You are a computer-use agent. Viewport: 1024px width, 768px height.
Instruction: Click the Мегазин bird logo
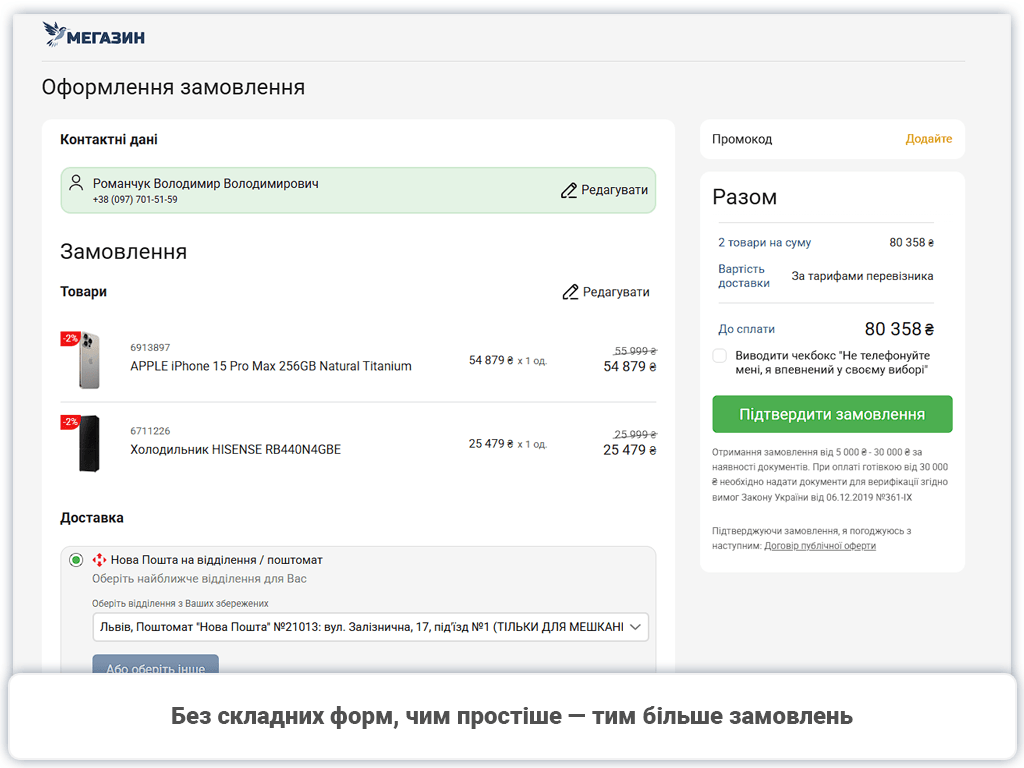click(93, 35)
